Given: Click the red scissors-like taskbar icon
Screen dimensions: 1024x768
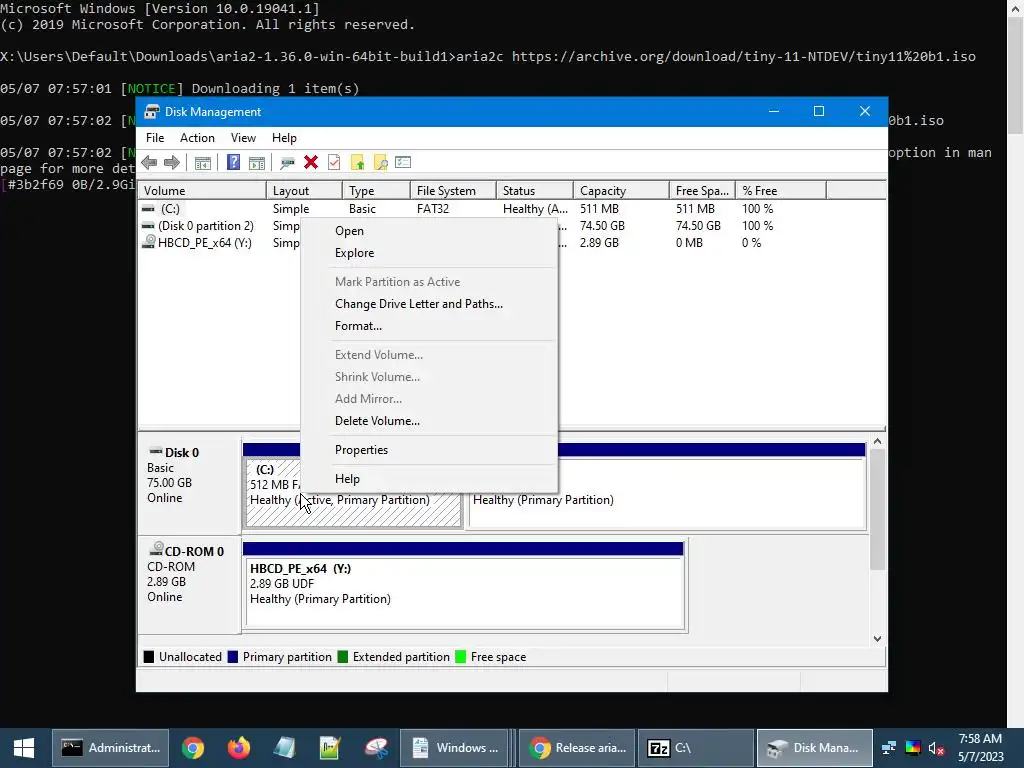Looking at the screenshot, I should pos(376,748).
